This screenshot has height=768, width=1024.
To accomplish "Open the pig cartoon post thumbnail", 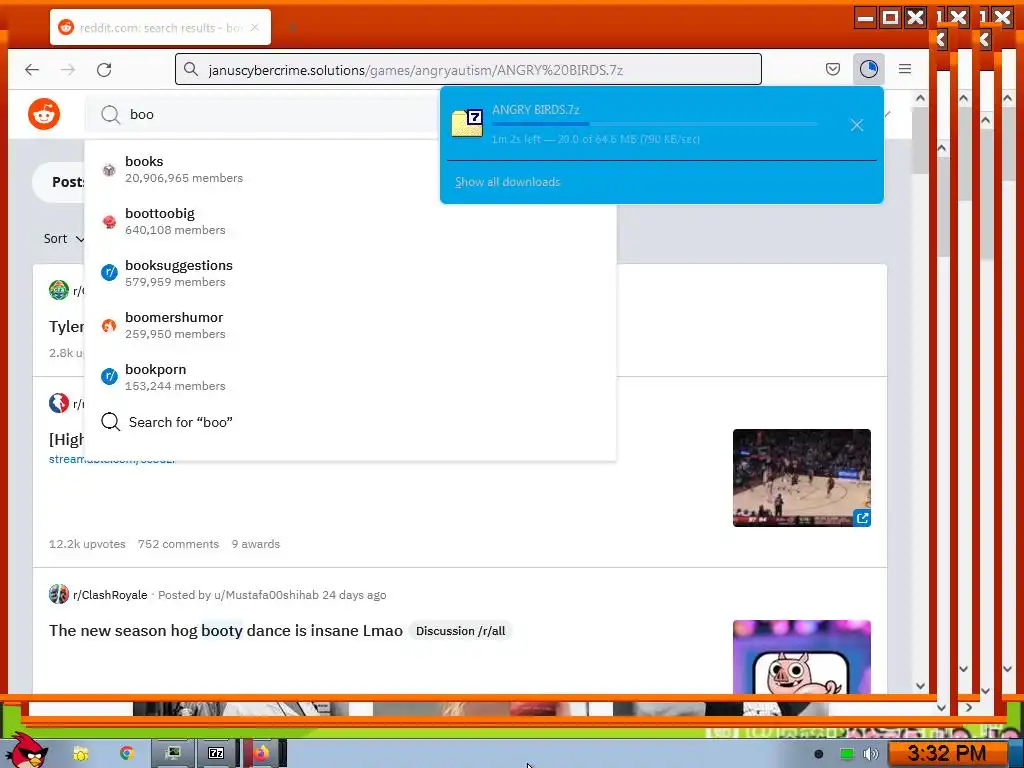I will tap(801, 657).
